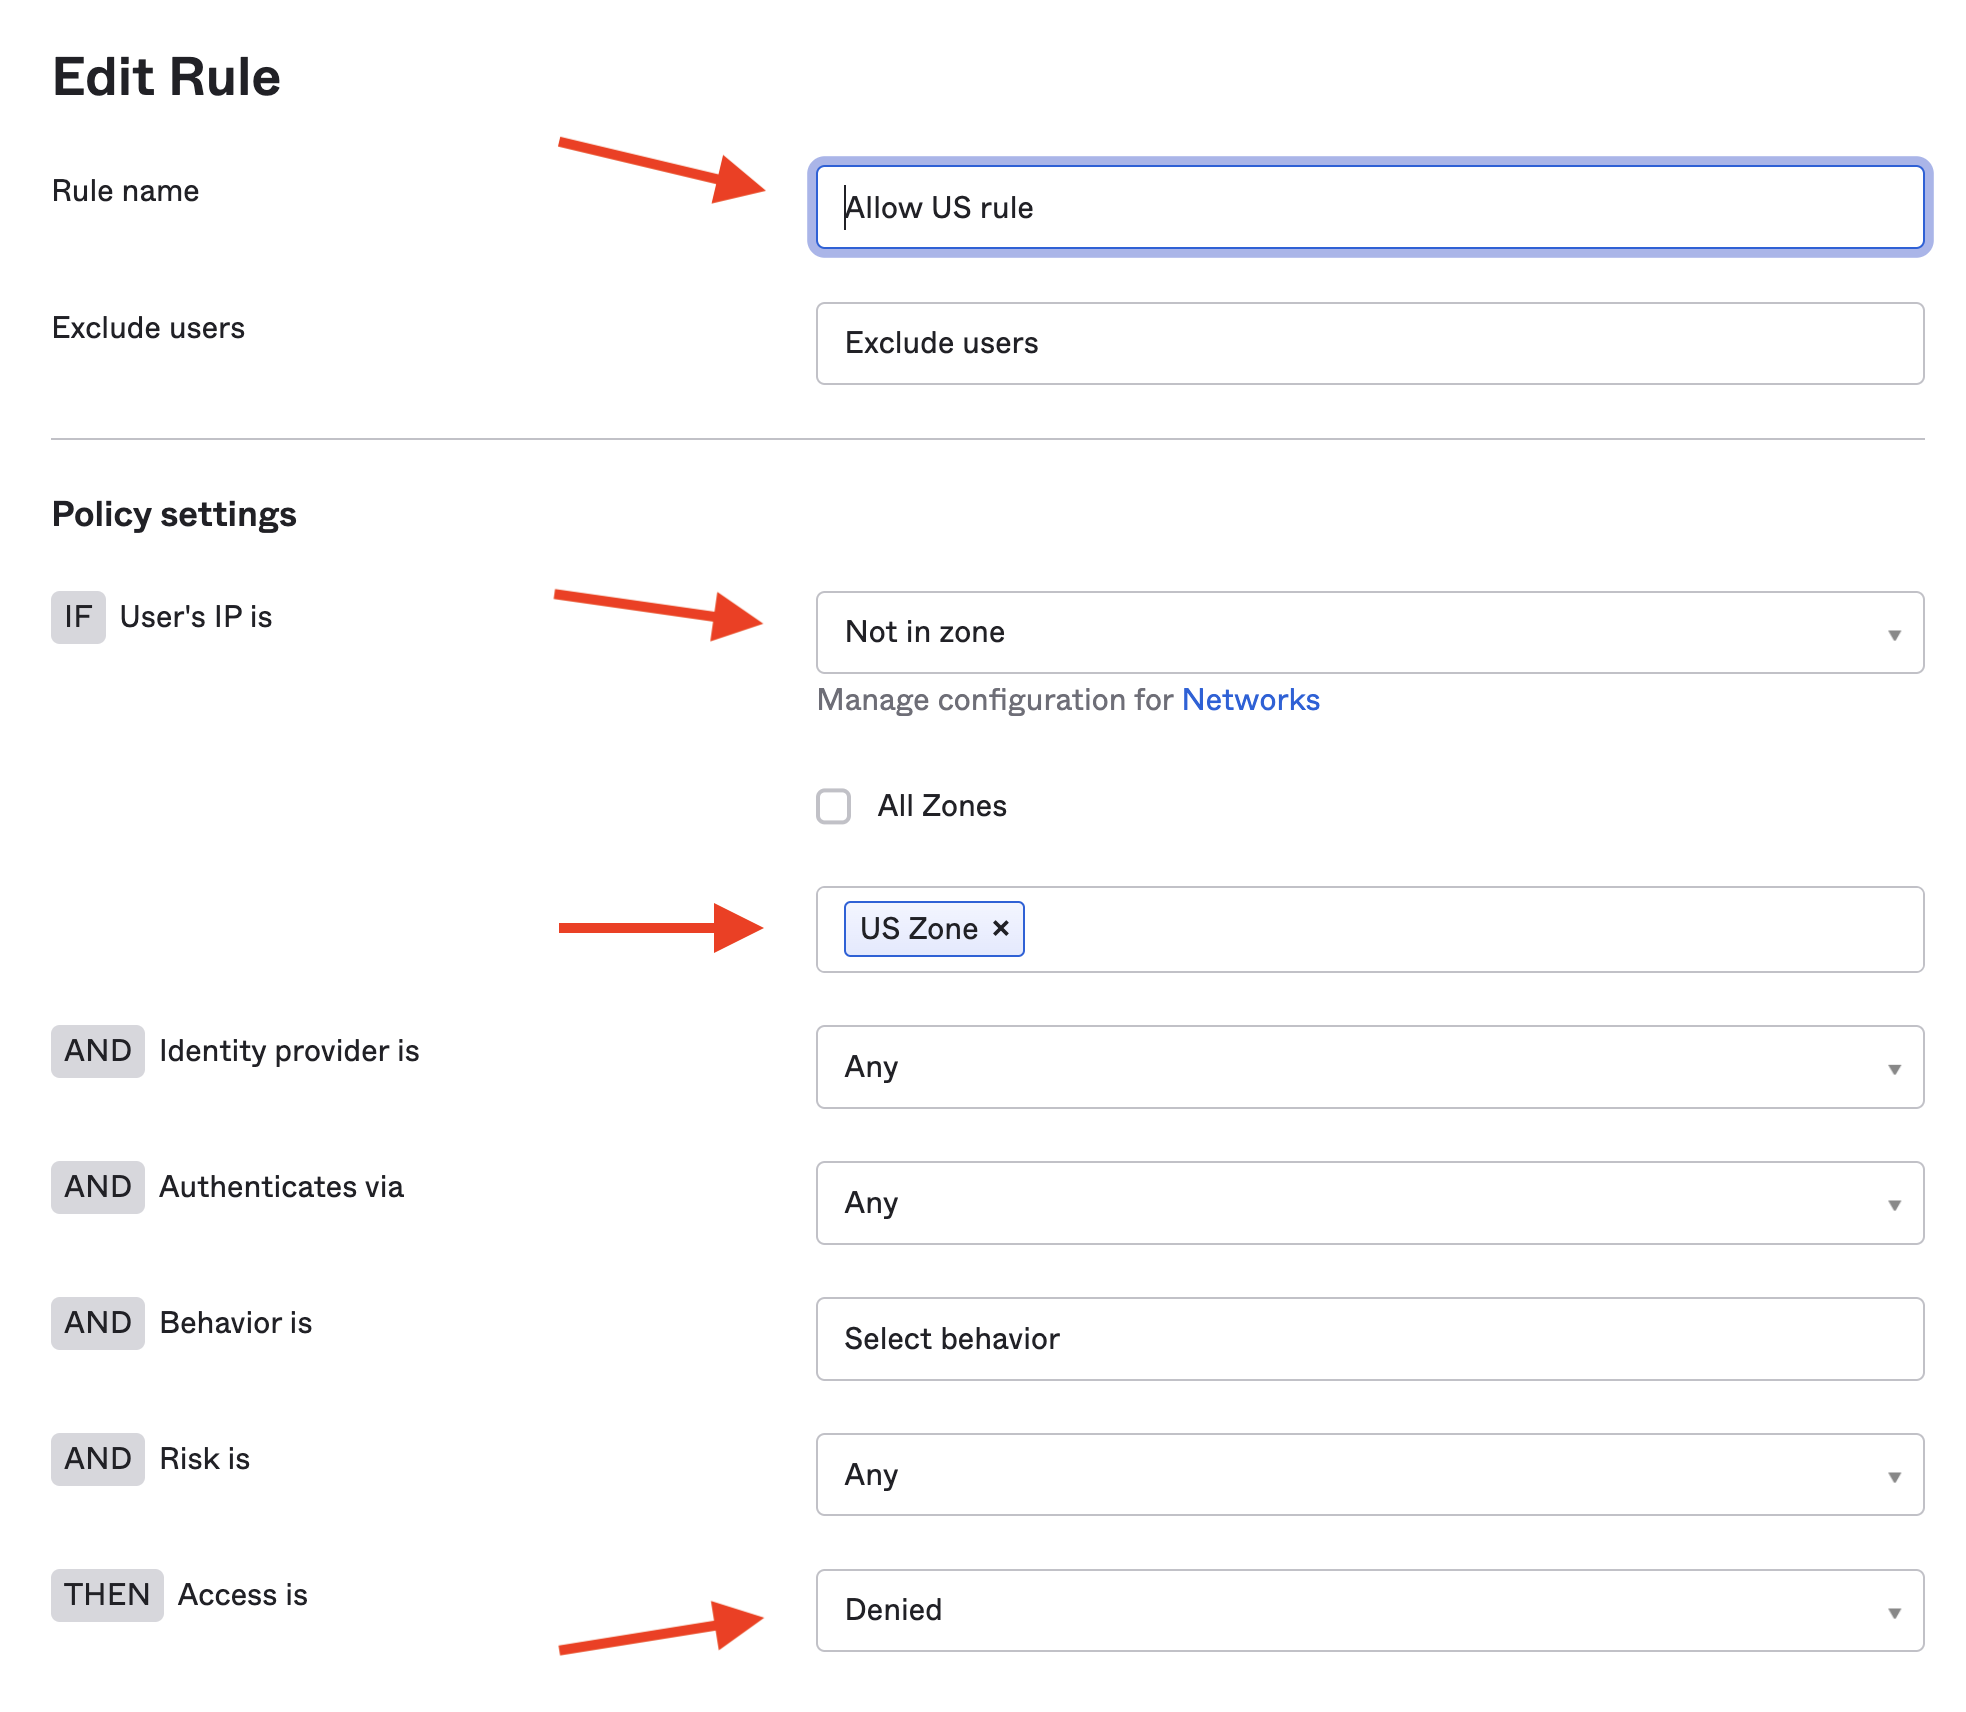1966x1712 pixels.
Task: Click the arrow icon on zone condition dropdown
Action: click(1893, 635)
